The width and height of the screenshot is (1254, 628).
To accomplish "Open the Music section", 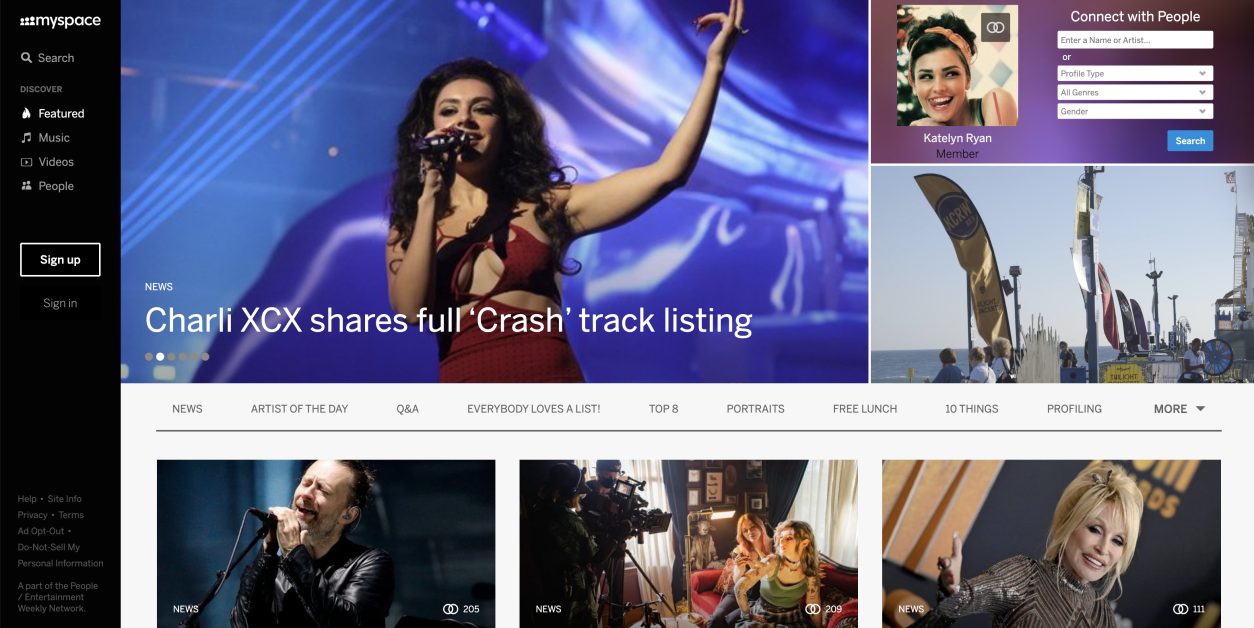I will [x=46, y=138].
